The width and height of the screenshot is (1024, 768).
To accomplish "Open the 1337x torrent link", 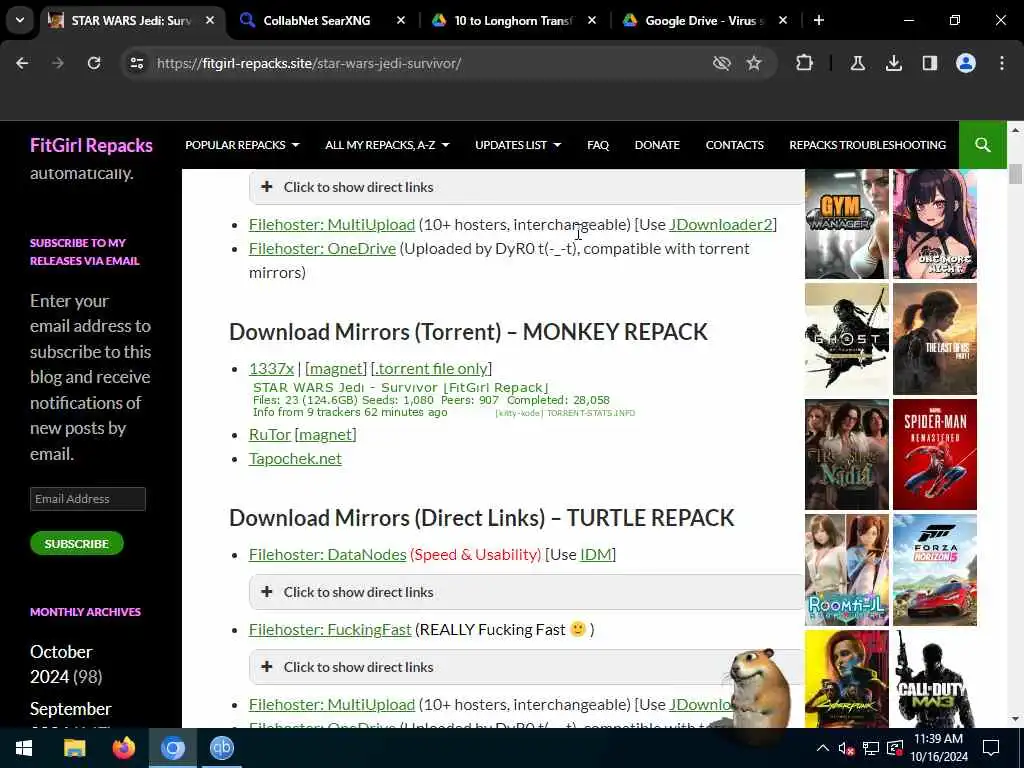I will click(271, 368).
